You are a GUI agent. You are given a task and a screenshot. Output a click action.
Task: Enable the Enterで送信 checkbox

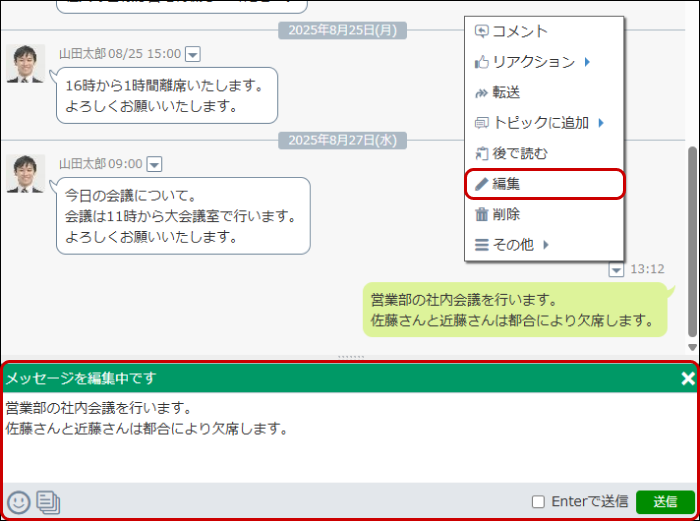point(538,502)
